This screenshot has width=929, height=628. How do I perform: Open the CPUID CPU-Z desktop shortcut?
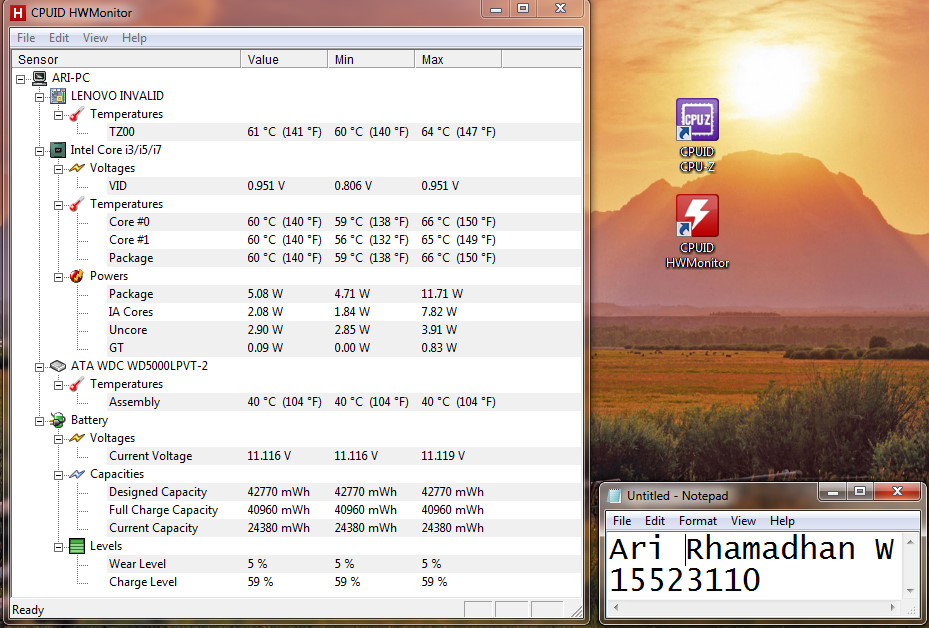697,136
